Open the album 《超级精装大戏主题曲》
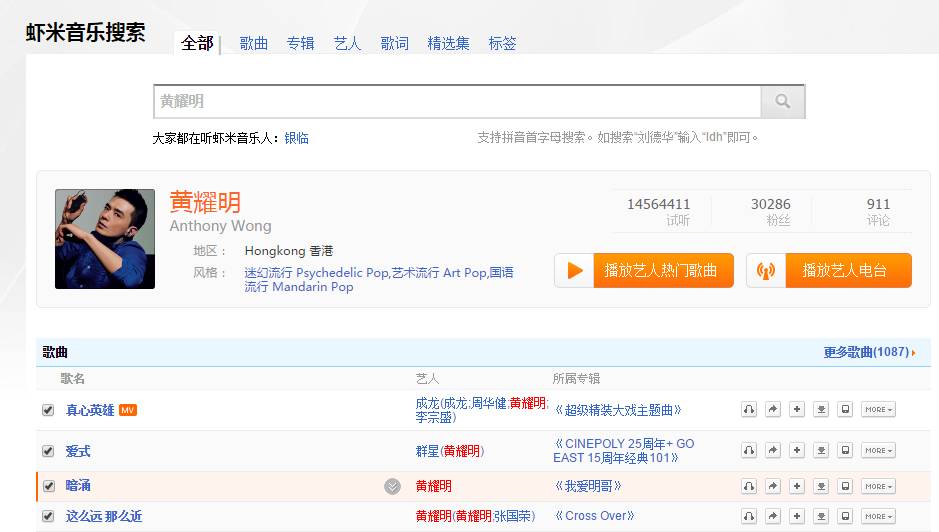The height and width of the screenshot is (532, 939). click(618, 410)
